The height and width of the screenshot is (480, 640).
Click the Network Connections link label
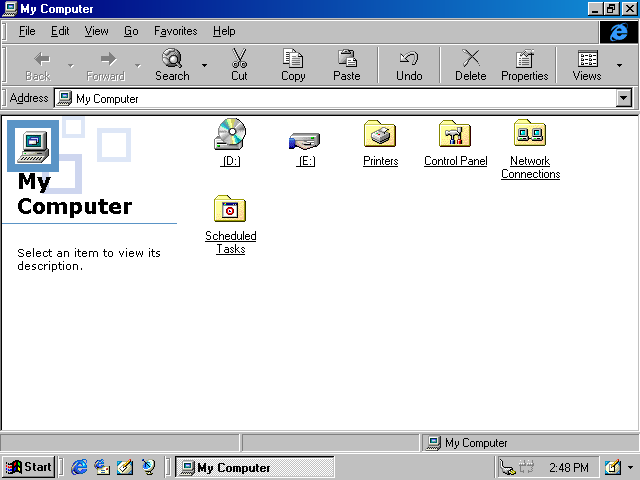530,167
